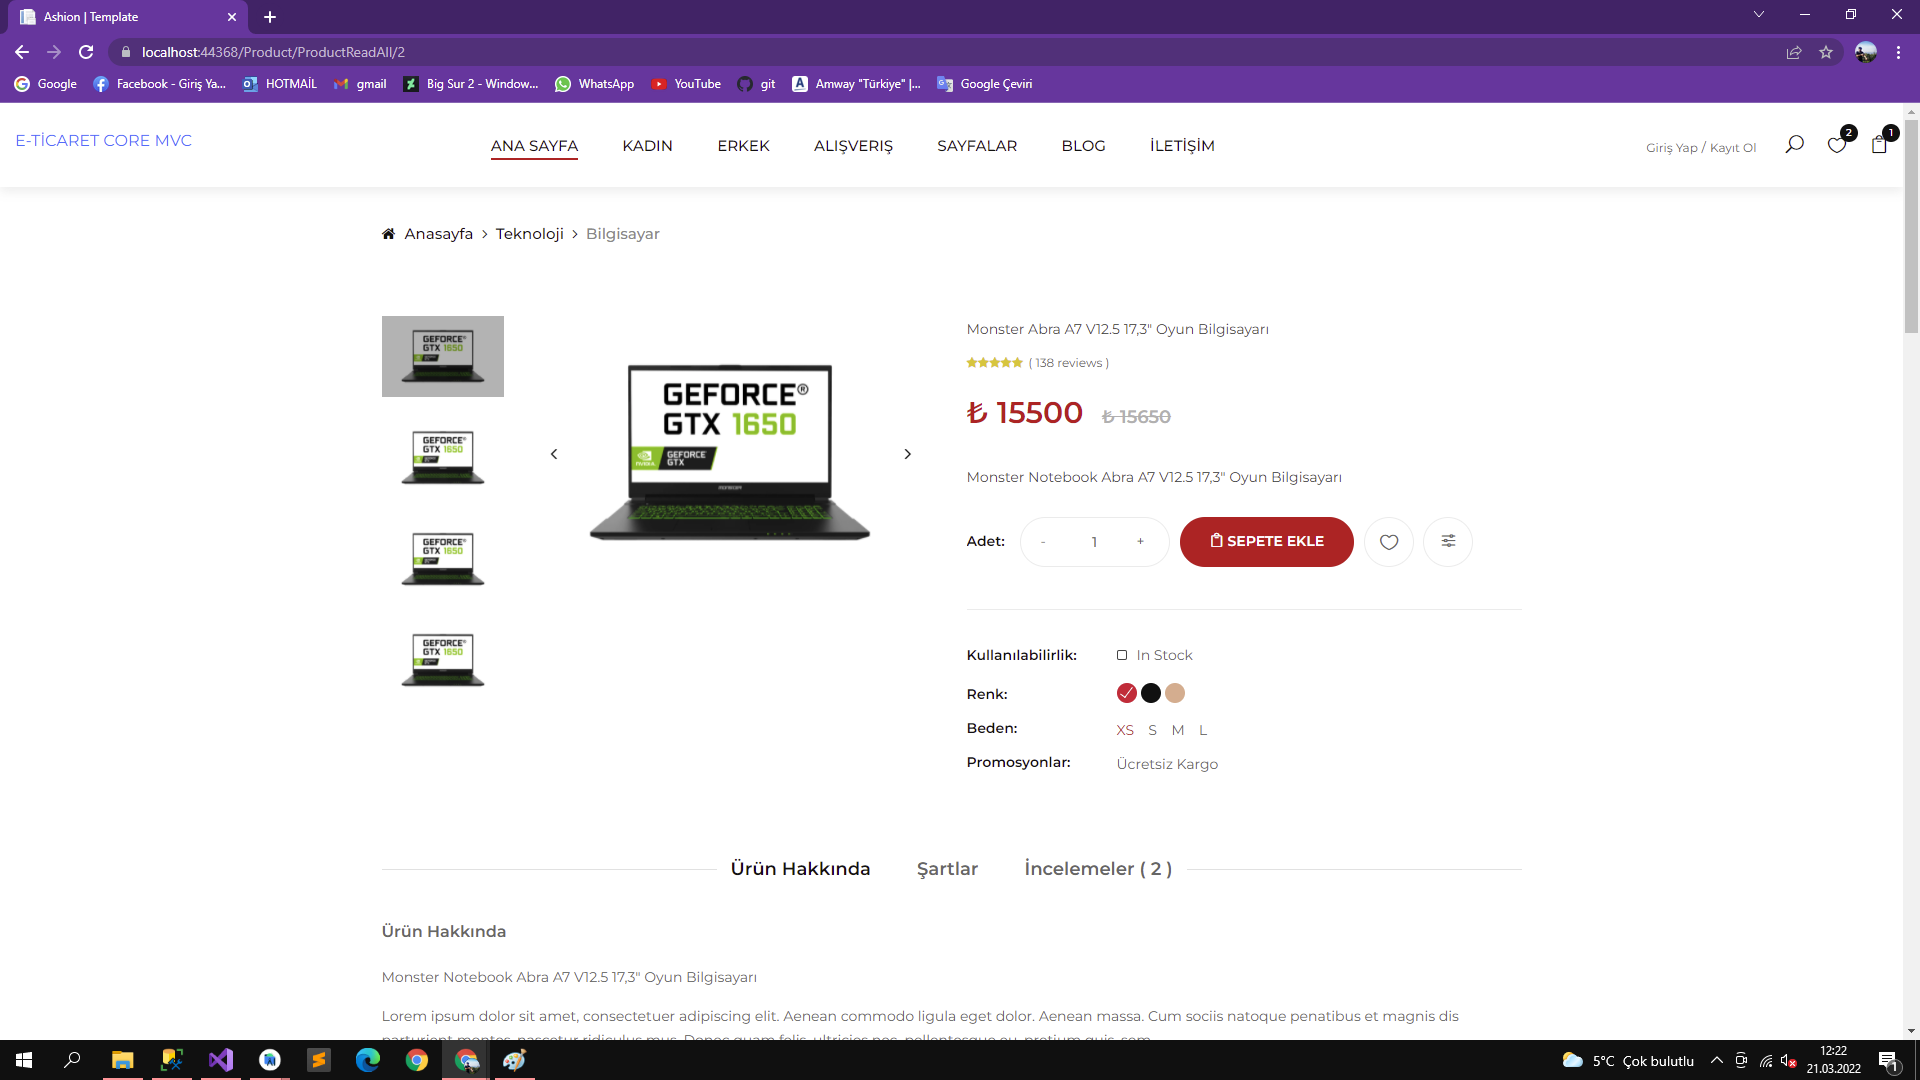1920x1080 pixels.
Task: Click the compare sliders icon button
Action: click(x=1448, y=542)
